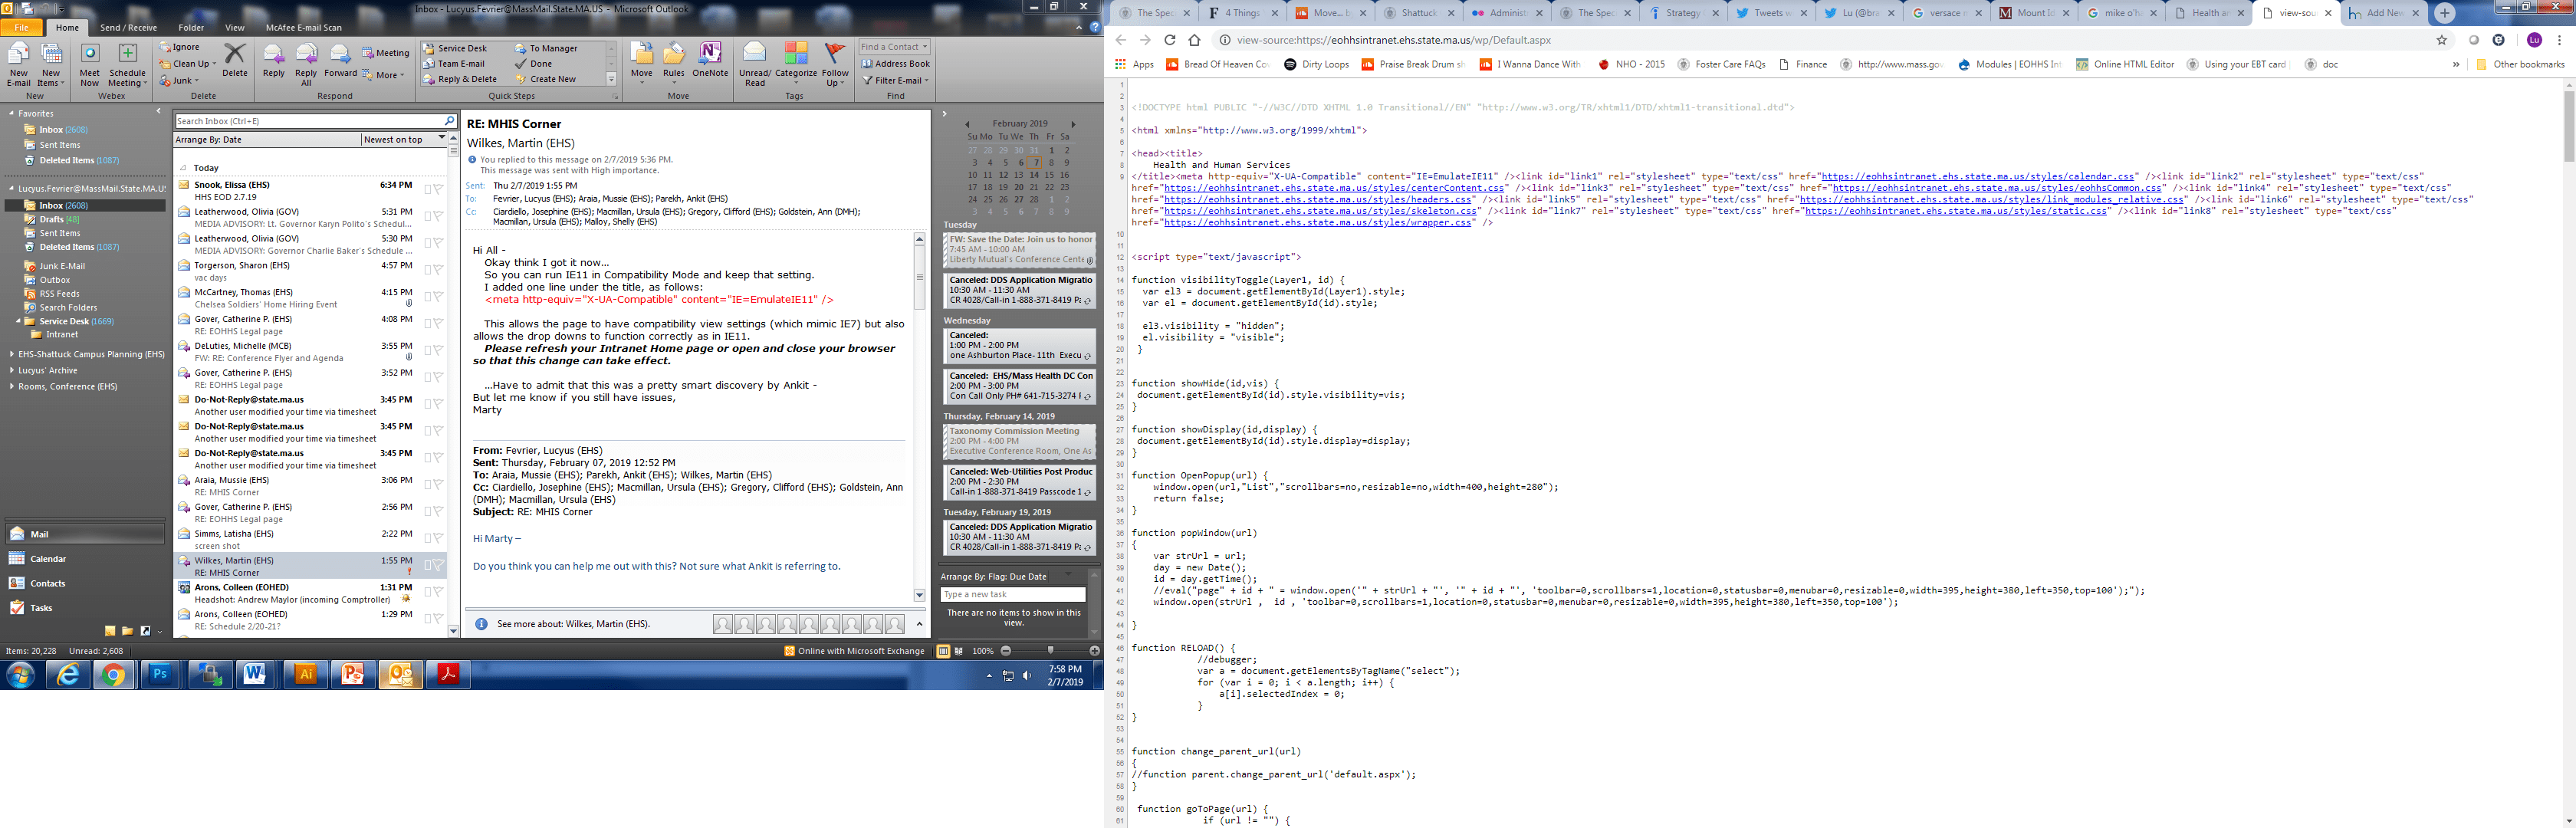
Task: Bookmark this page with star icon
Action: (2441, 40)
